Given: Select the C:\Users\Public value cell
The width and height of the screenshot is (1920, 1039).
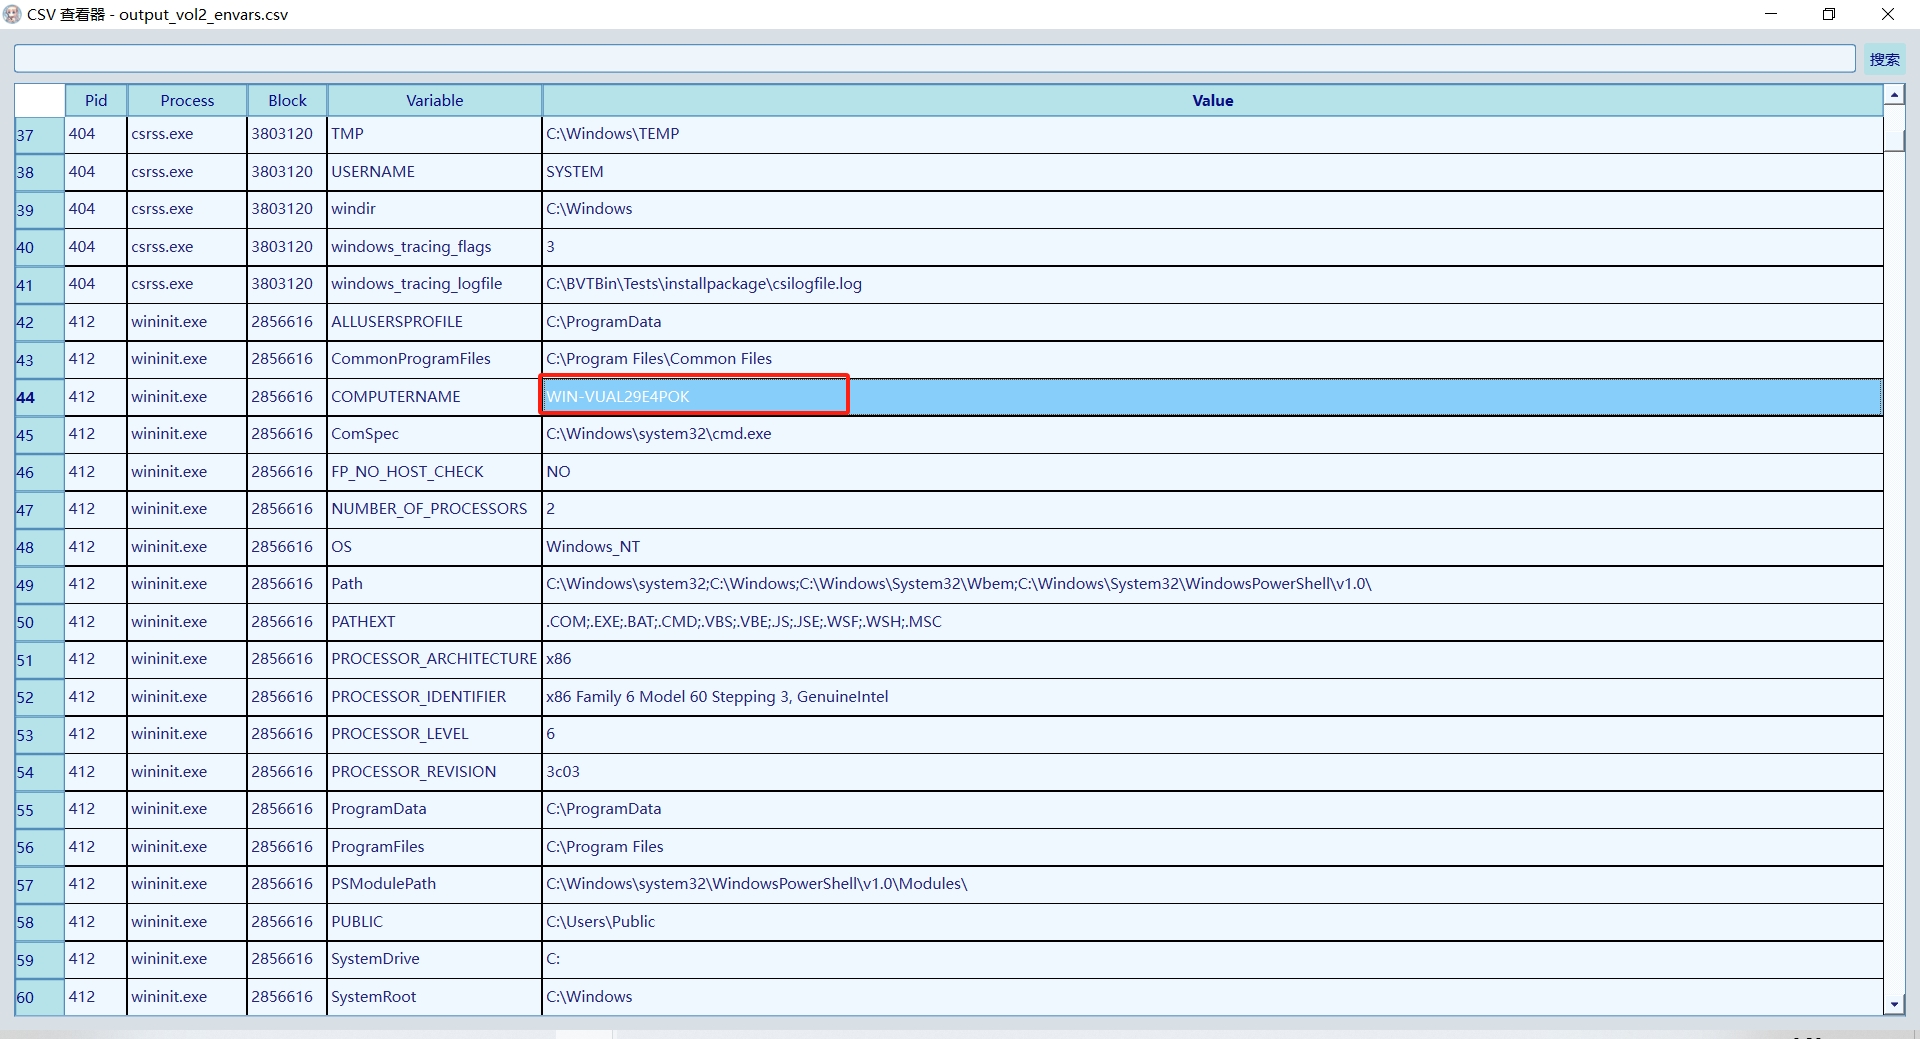Looking at the screenshot, I should [1212, 922].
